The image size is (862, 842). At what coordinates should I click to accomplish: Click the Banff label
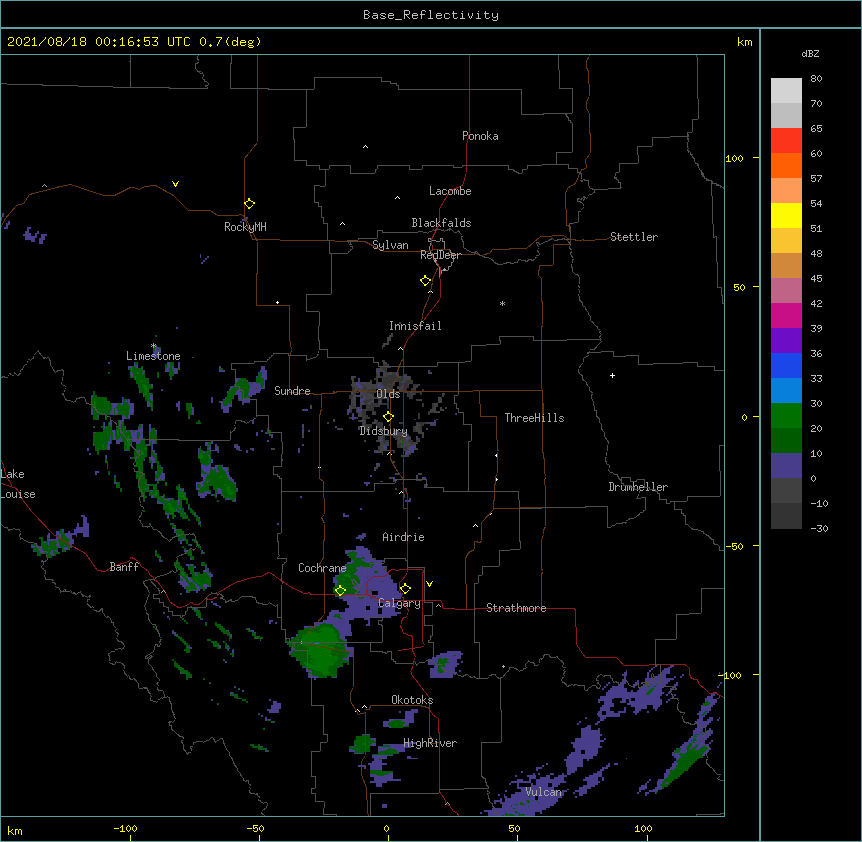(124, 567)
